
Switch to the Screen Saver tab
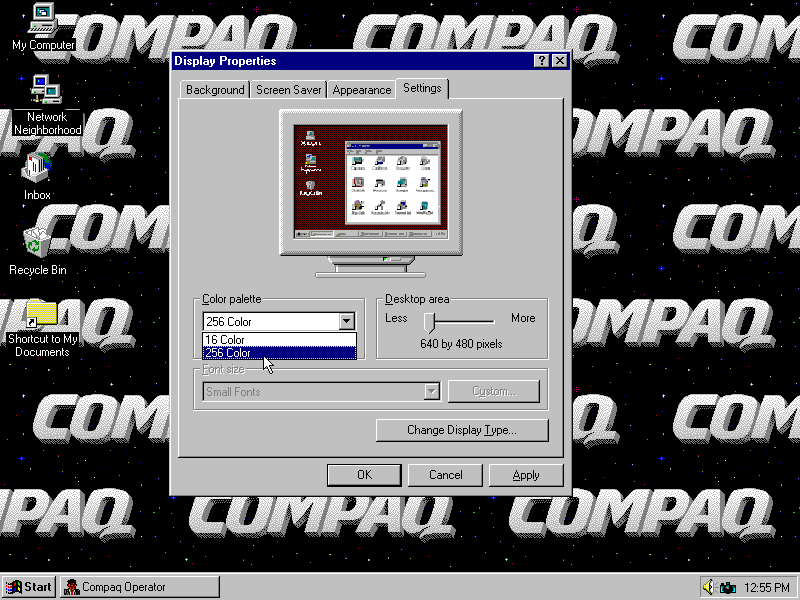pyautogui.click(x=288, y=90)
